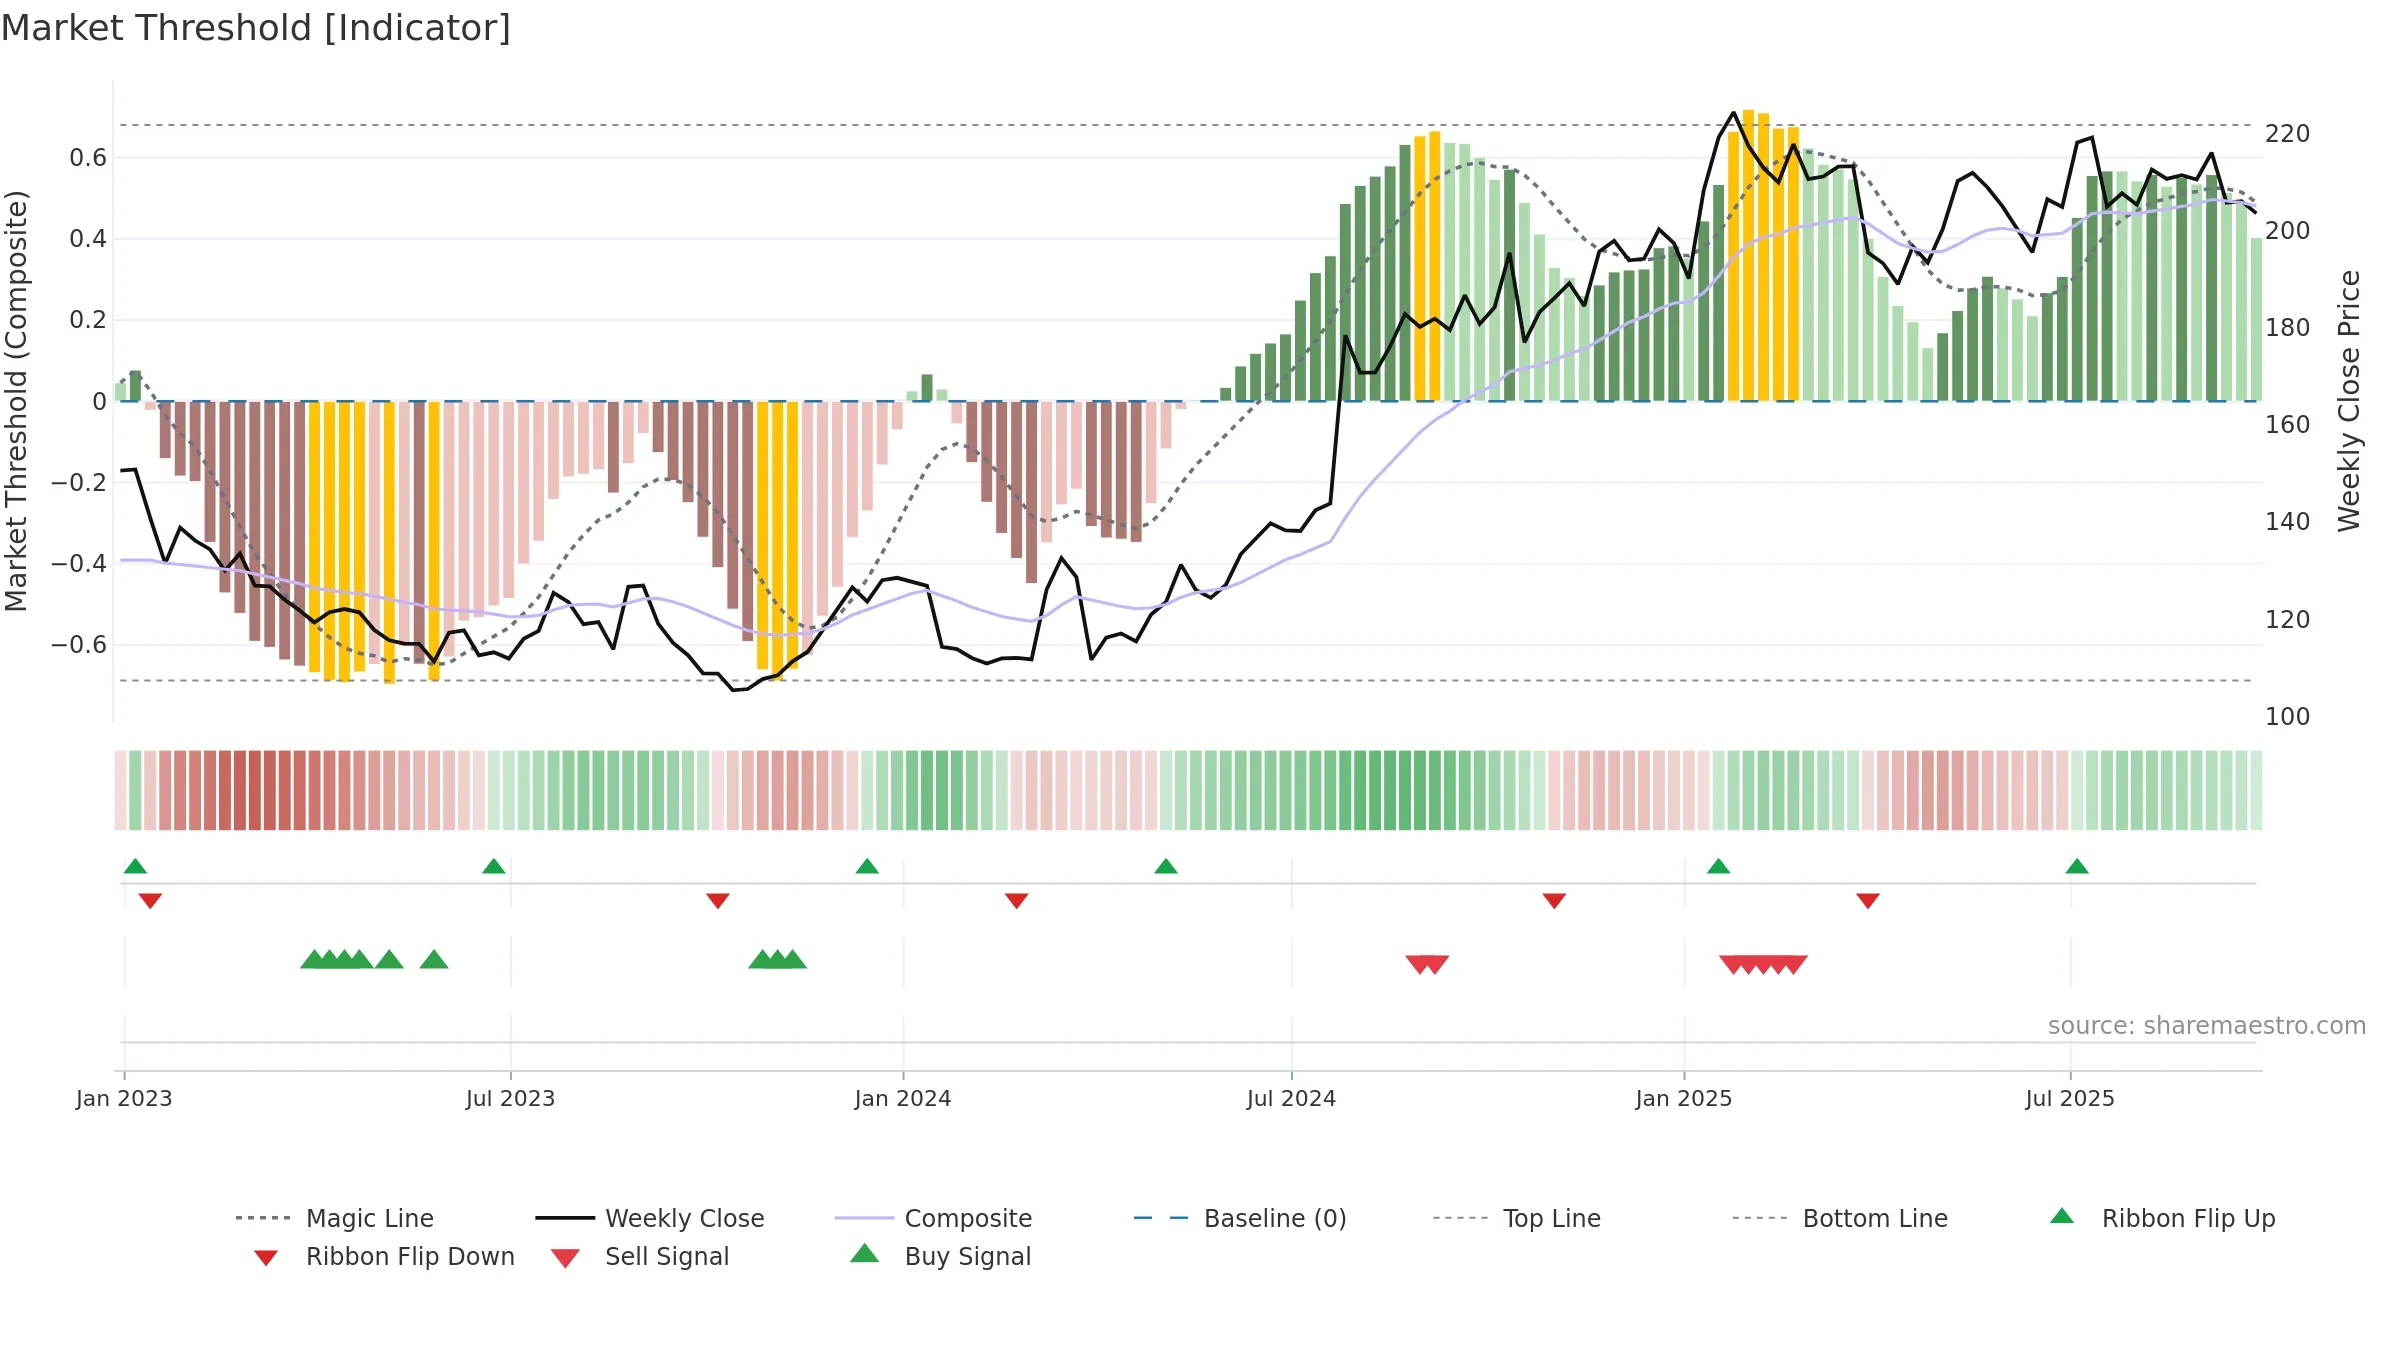Toggle the Sell Signal legend entry
2400x1350 pixels.
tap(640, 1256)
